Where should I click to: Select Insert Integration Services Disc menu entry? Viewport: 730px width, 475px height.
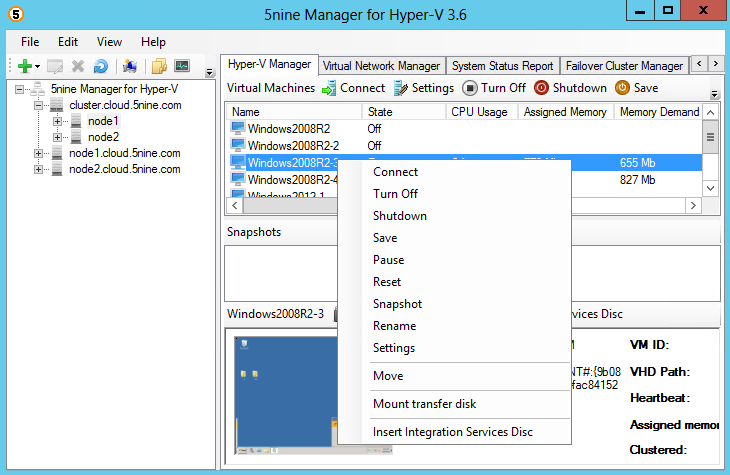click(452, 432)
